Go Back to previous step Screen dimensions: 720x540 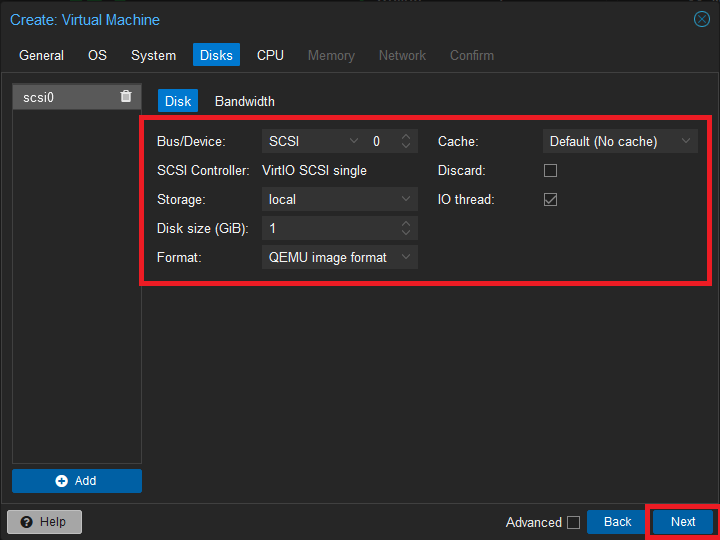tap(617, 522)
